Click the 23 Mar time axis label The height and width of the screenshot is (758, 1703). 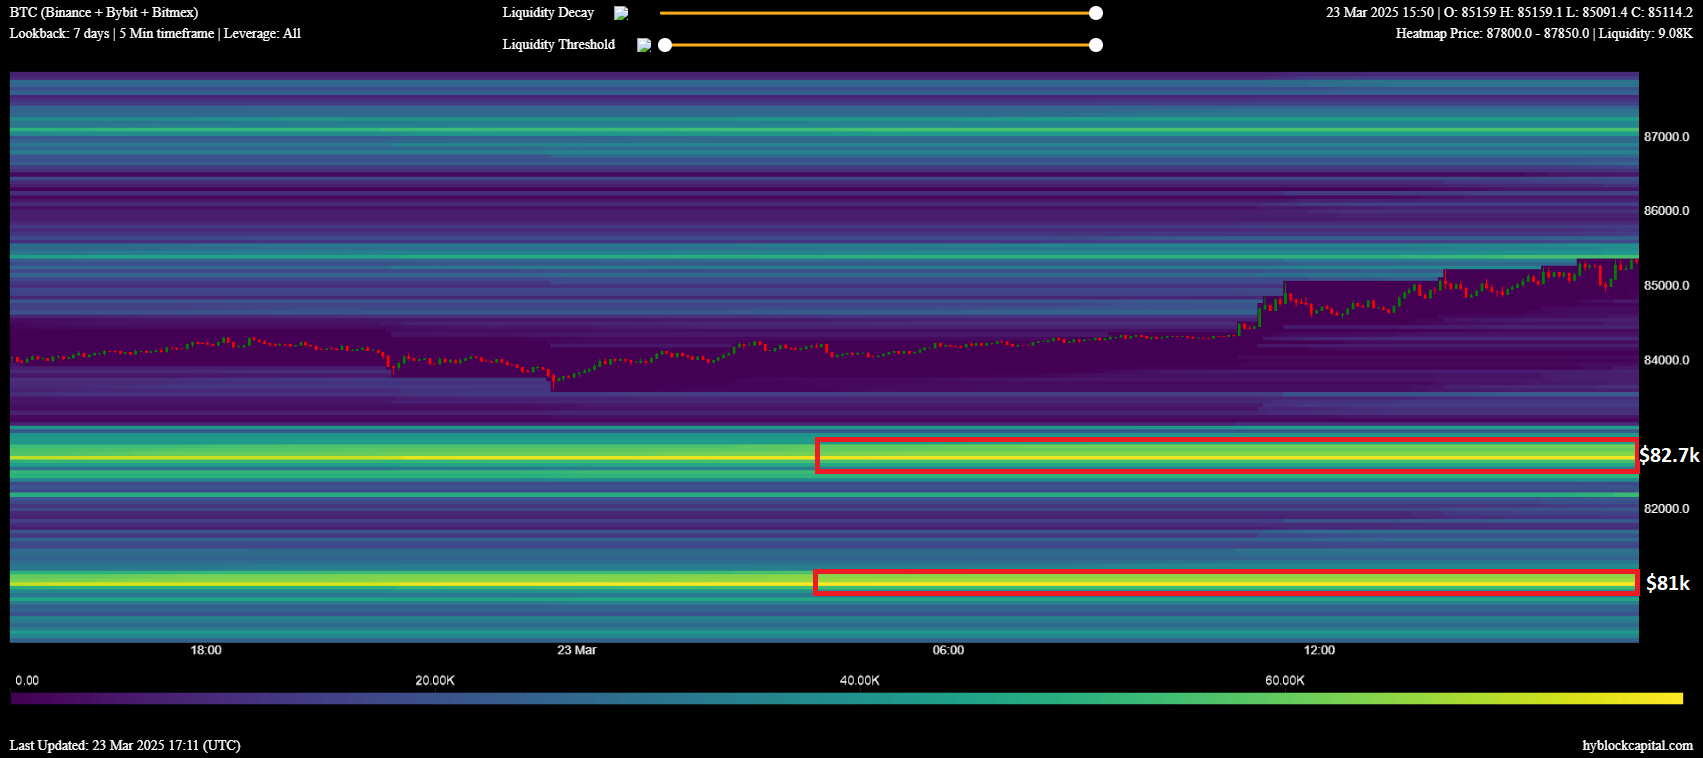coord(577,650)
